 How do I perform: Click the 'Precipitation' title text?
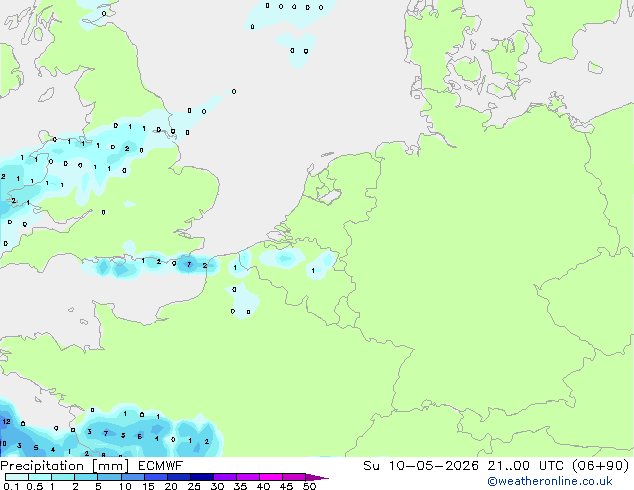(42, 466)
